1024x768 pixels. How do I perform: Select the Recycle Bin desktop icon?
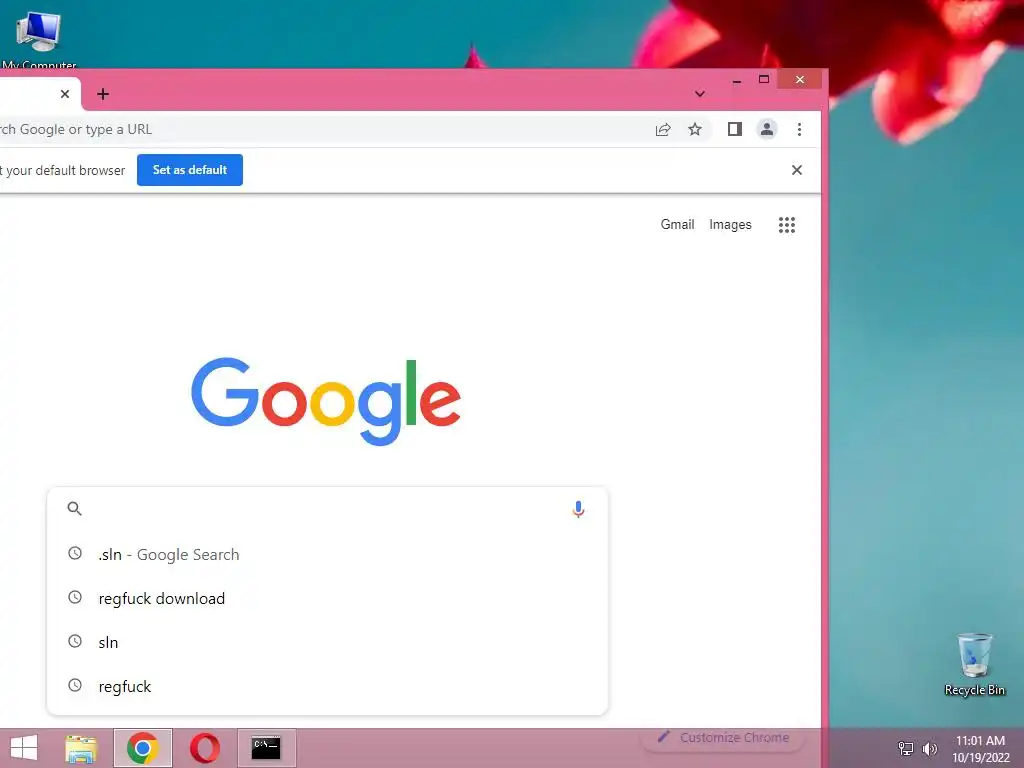pos(974,664)
